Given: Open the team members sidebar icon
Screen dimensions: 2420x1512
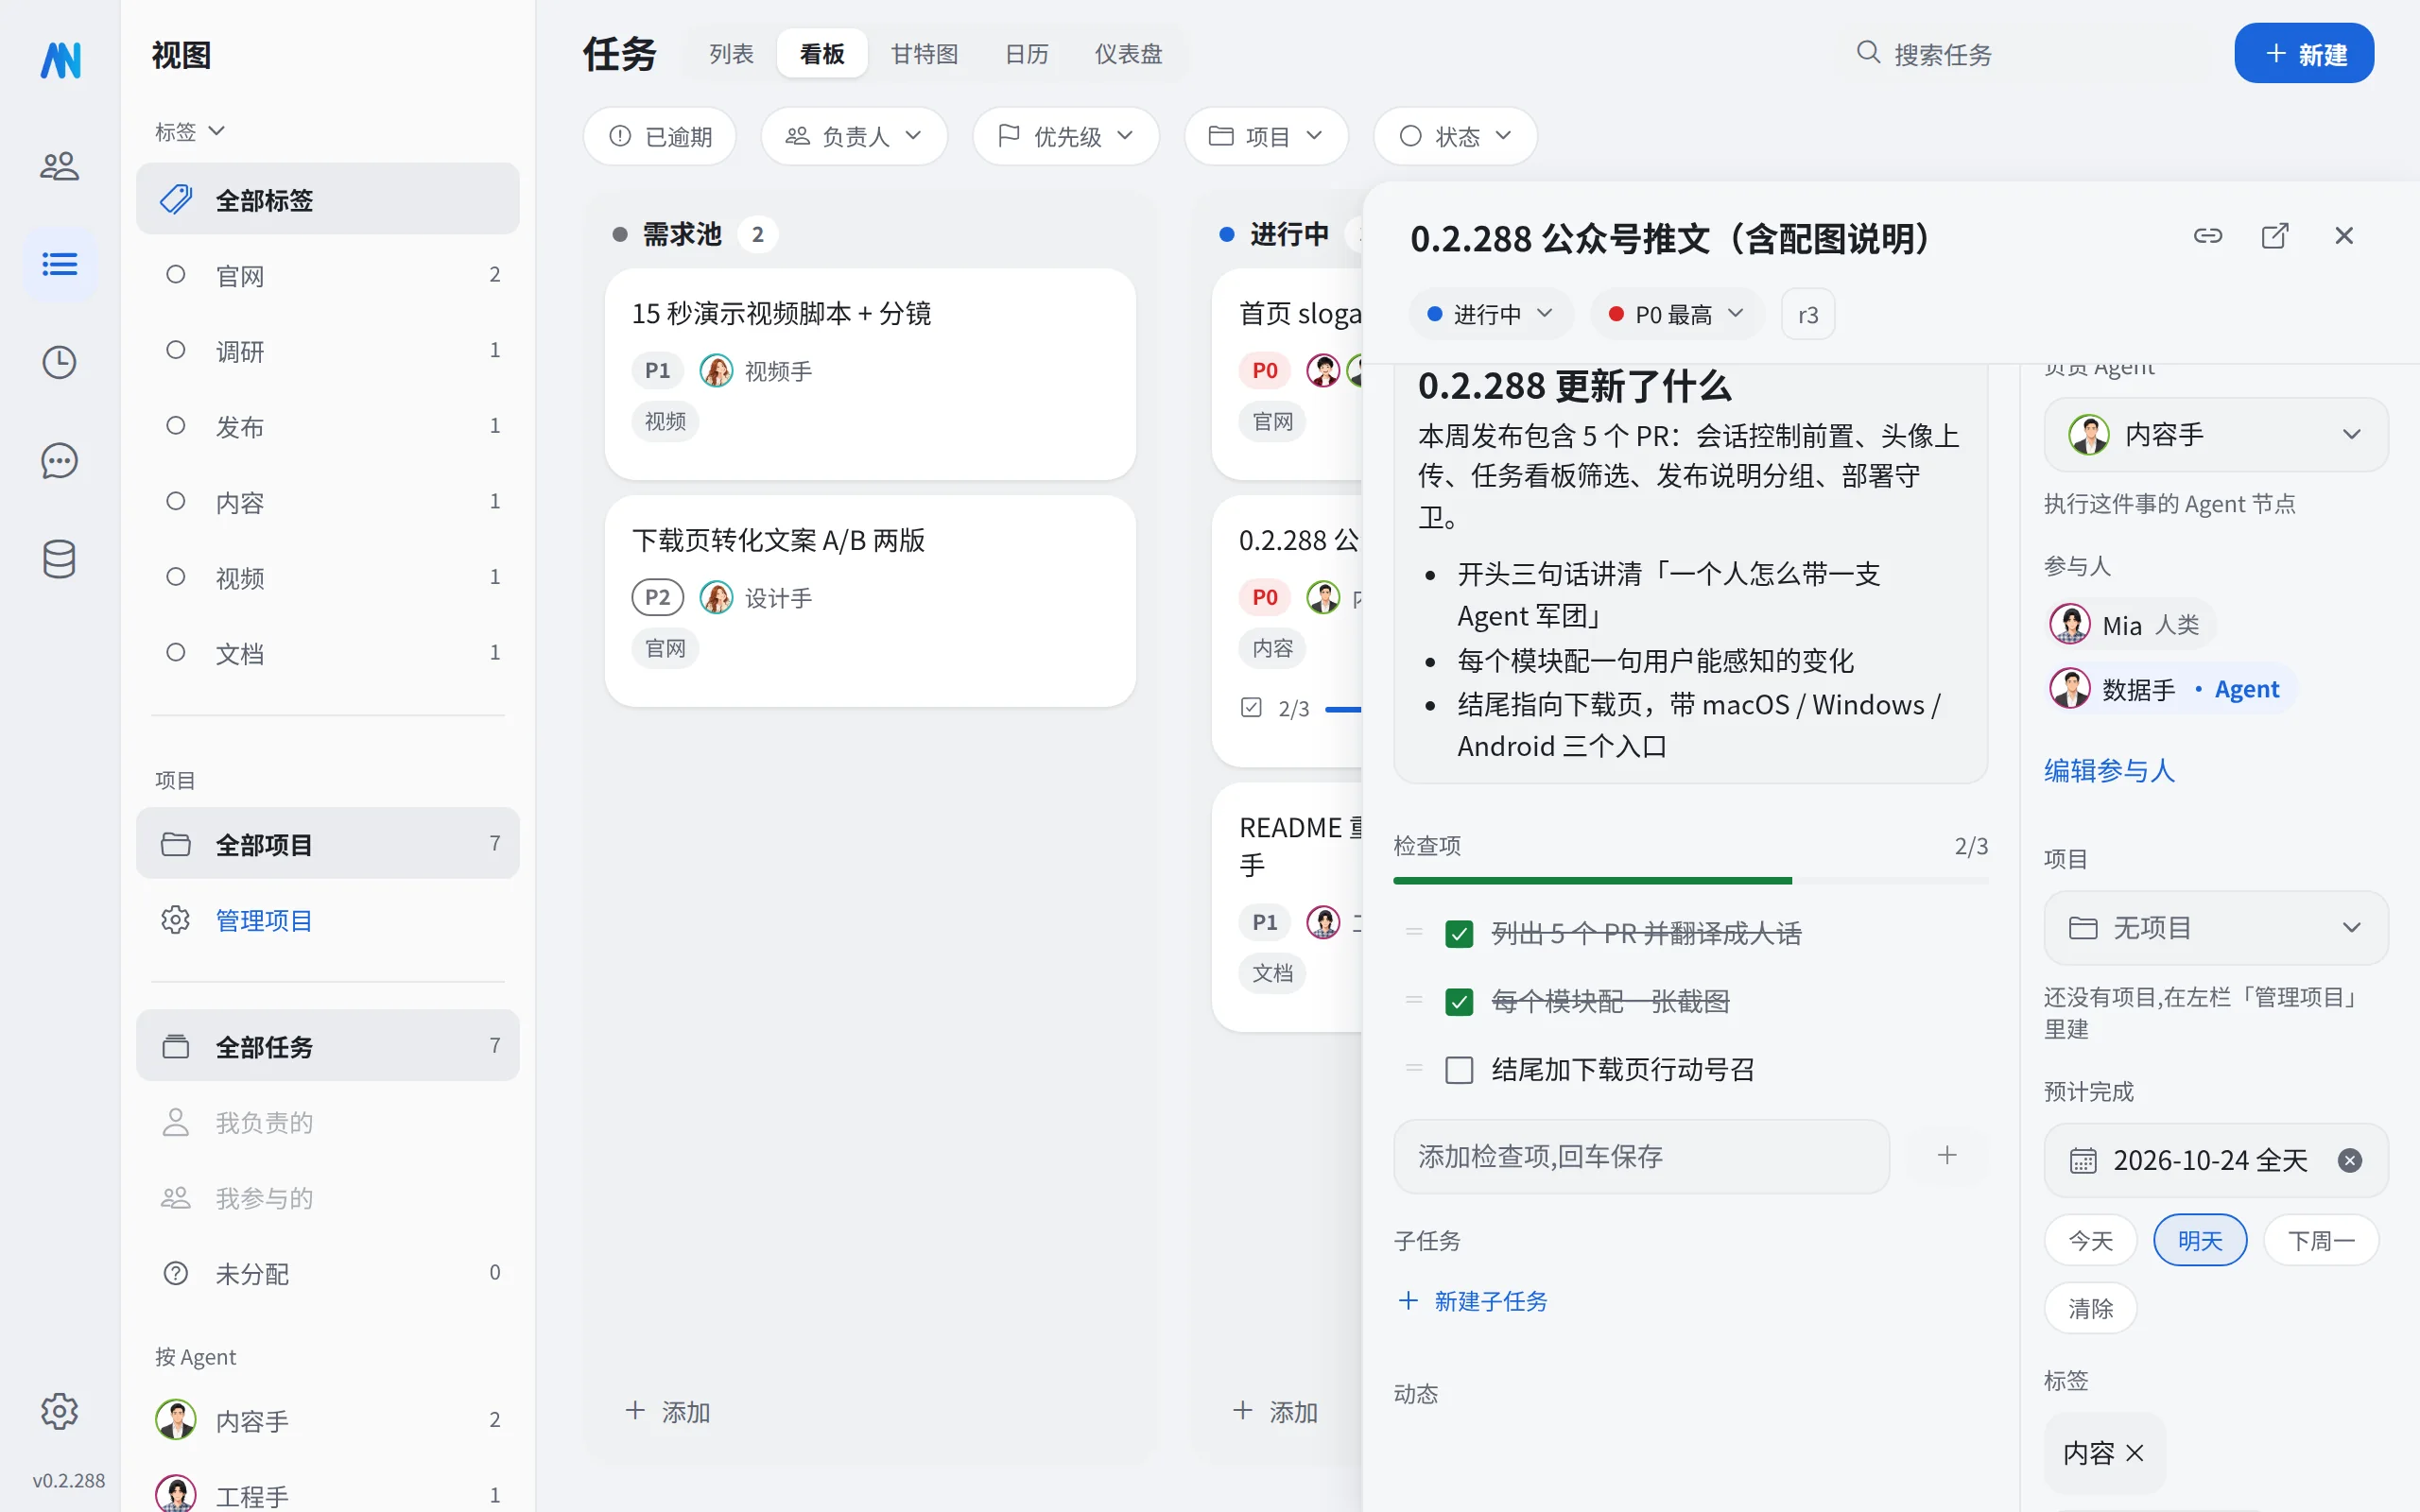Looking at the screenshot, I should pos(60,165).
